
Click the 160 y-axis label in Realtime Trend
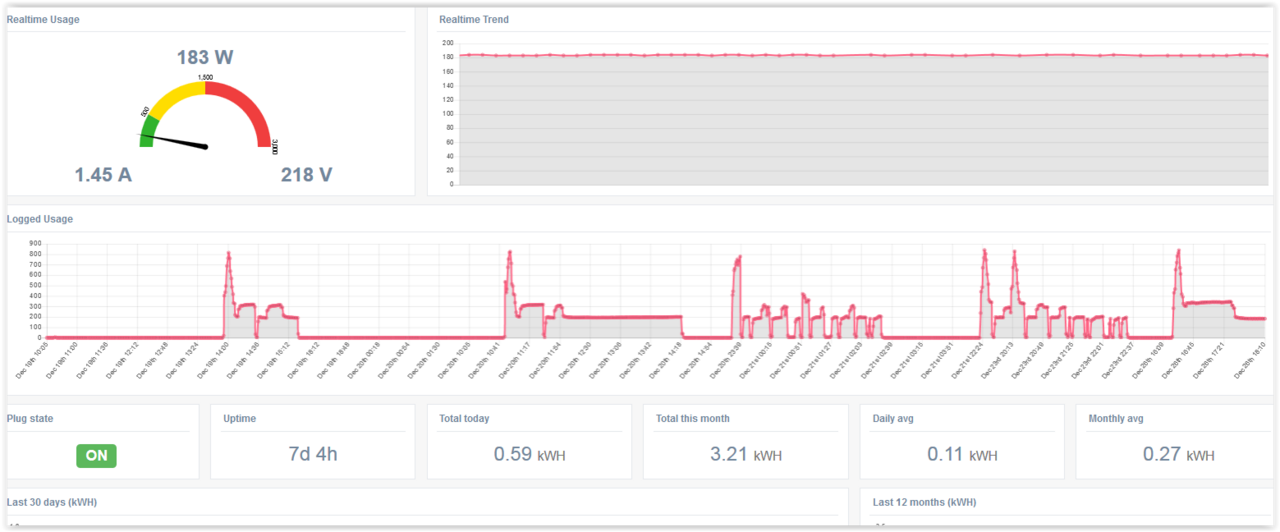[448, 71]
